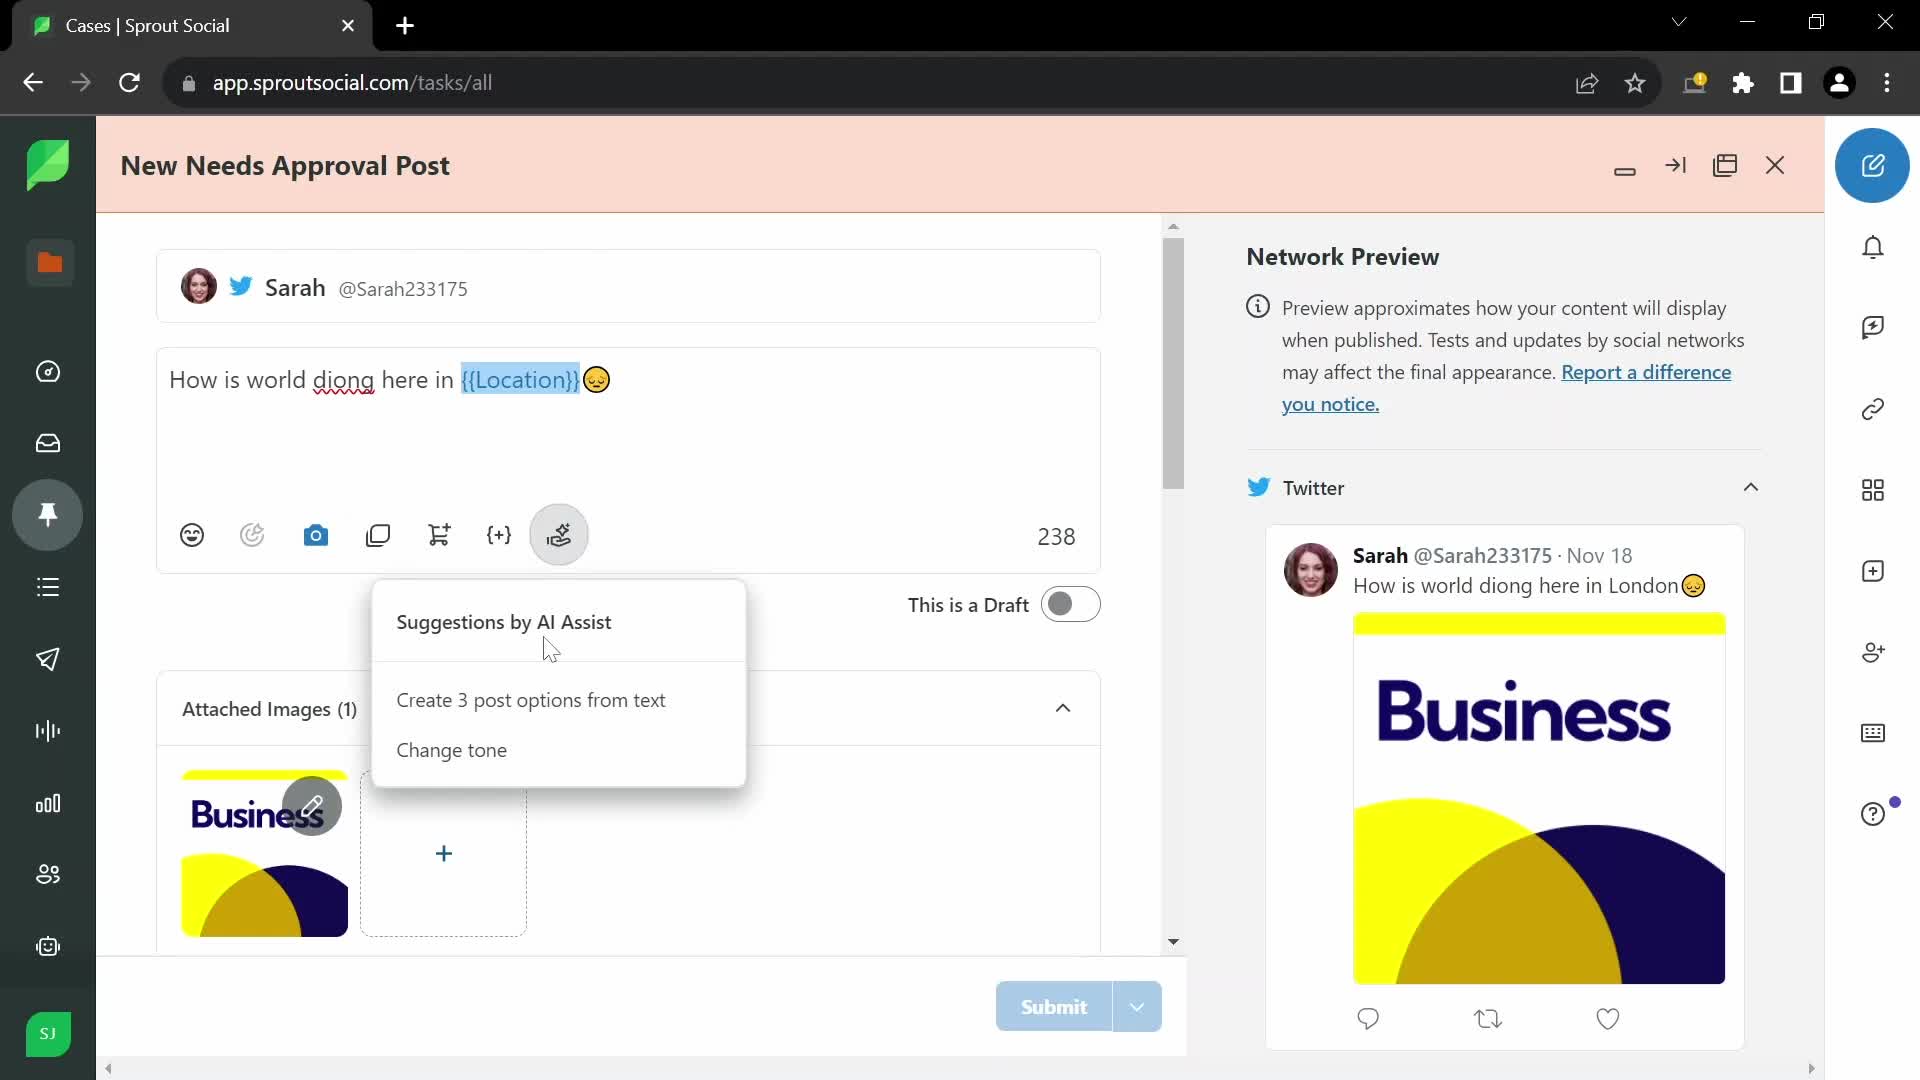Expand the Attached Images section
The height and width of the screenshot is (1080, 1920).
(1065, 709)
